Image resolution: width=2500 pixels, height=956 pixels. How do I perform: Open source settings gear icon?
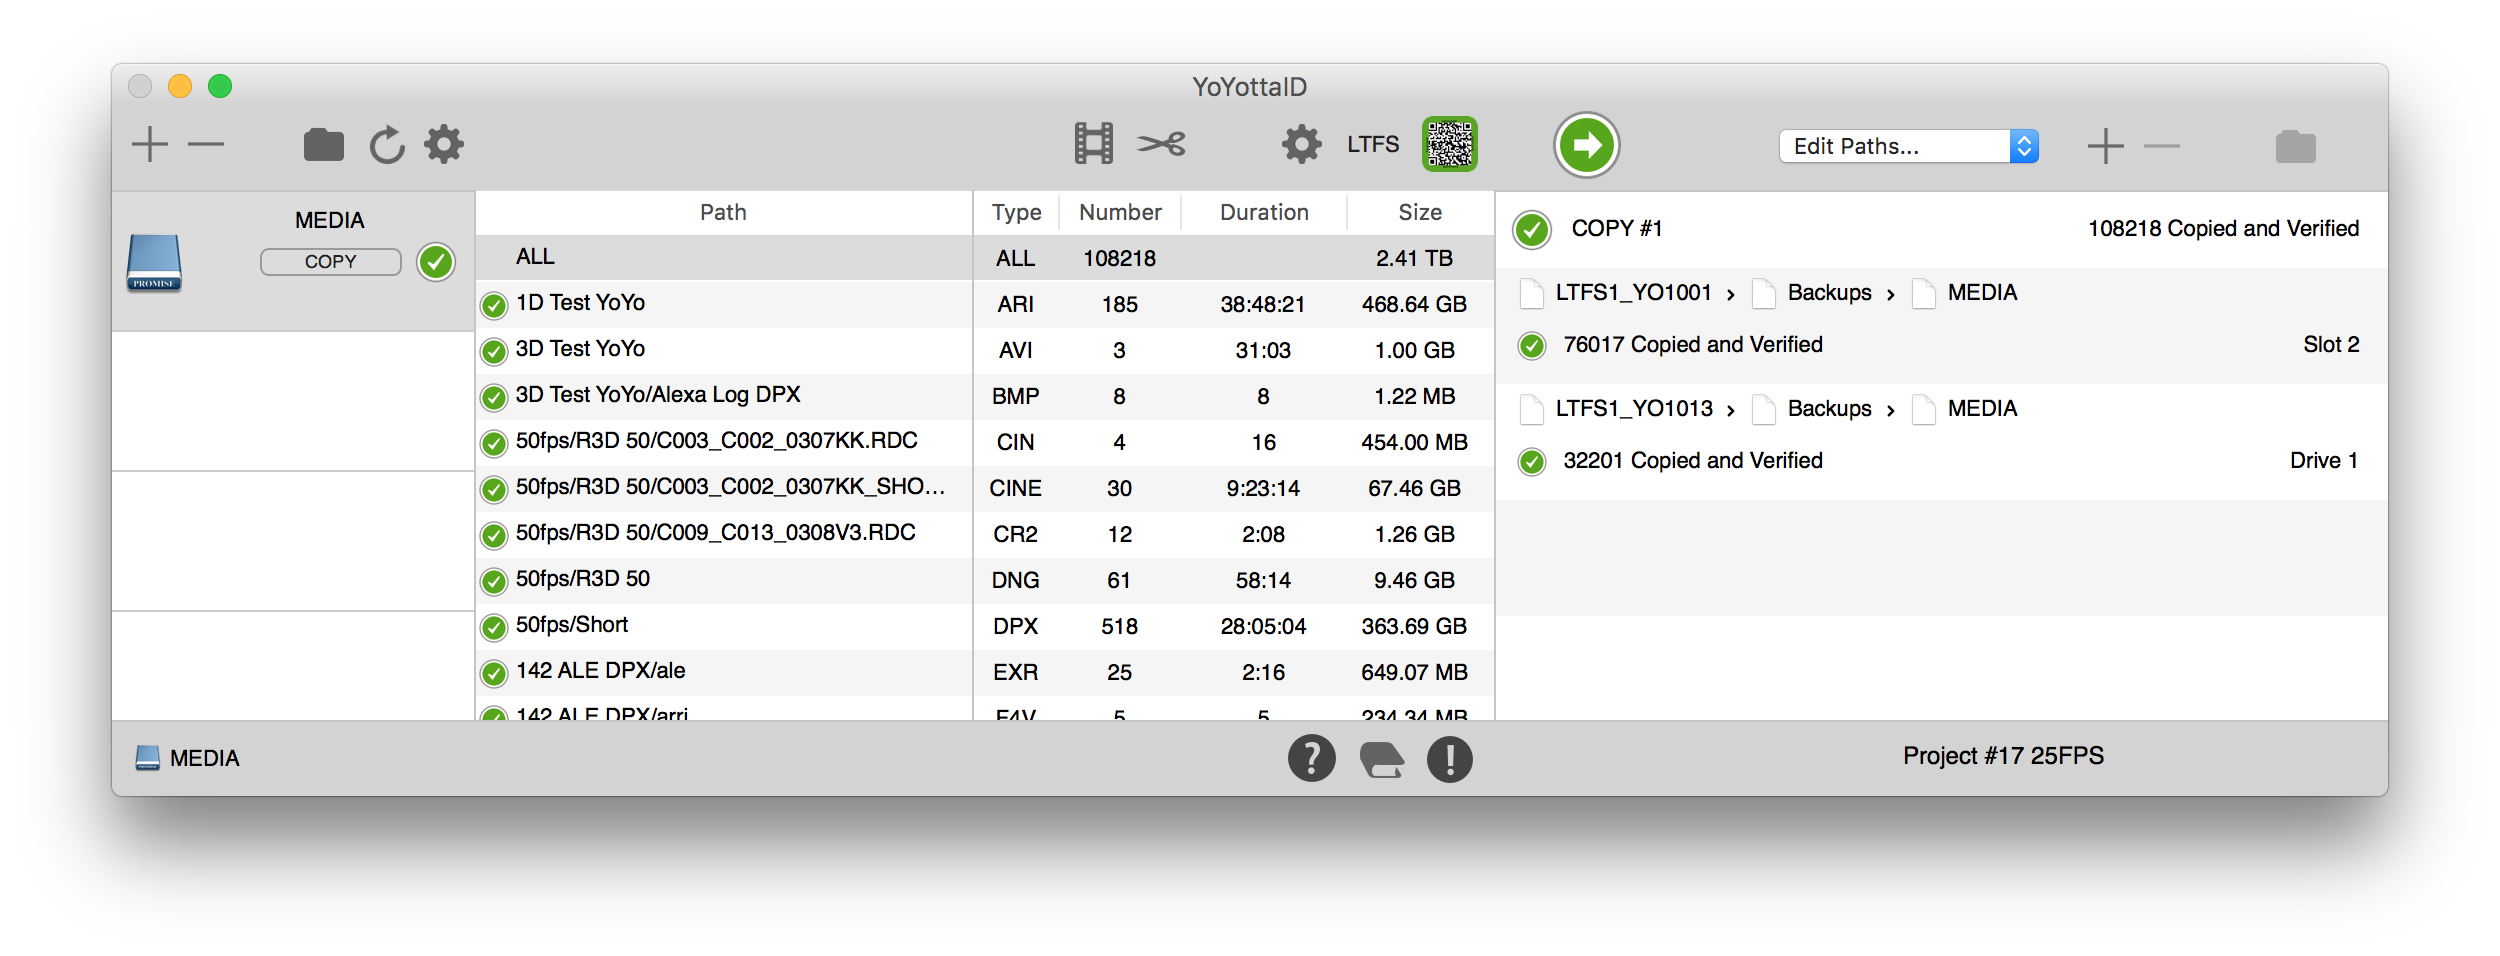tap(444, 145)
